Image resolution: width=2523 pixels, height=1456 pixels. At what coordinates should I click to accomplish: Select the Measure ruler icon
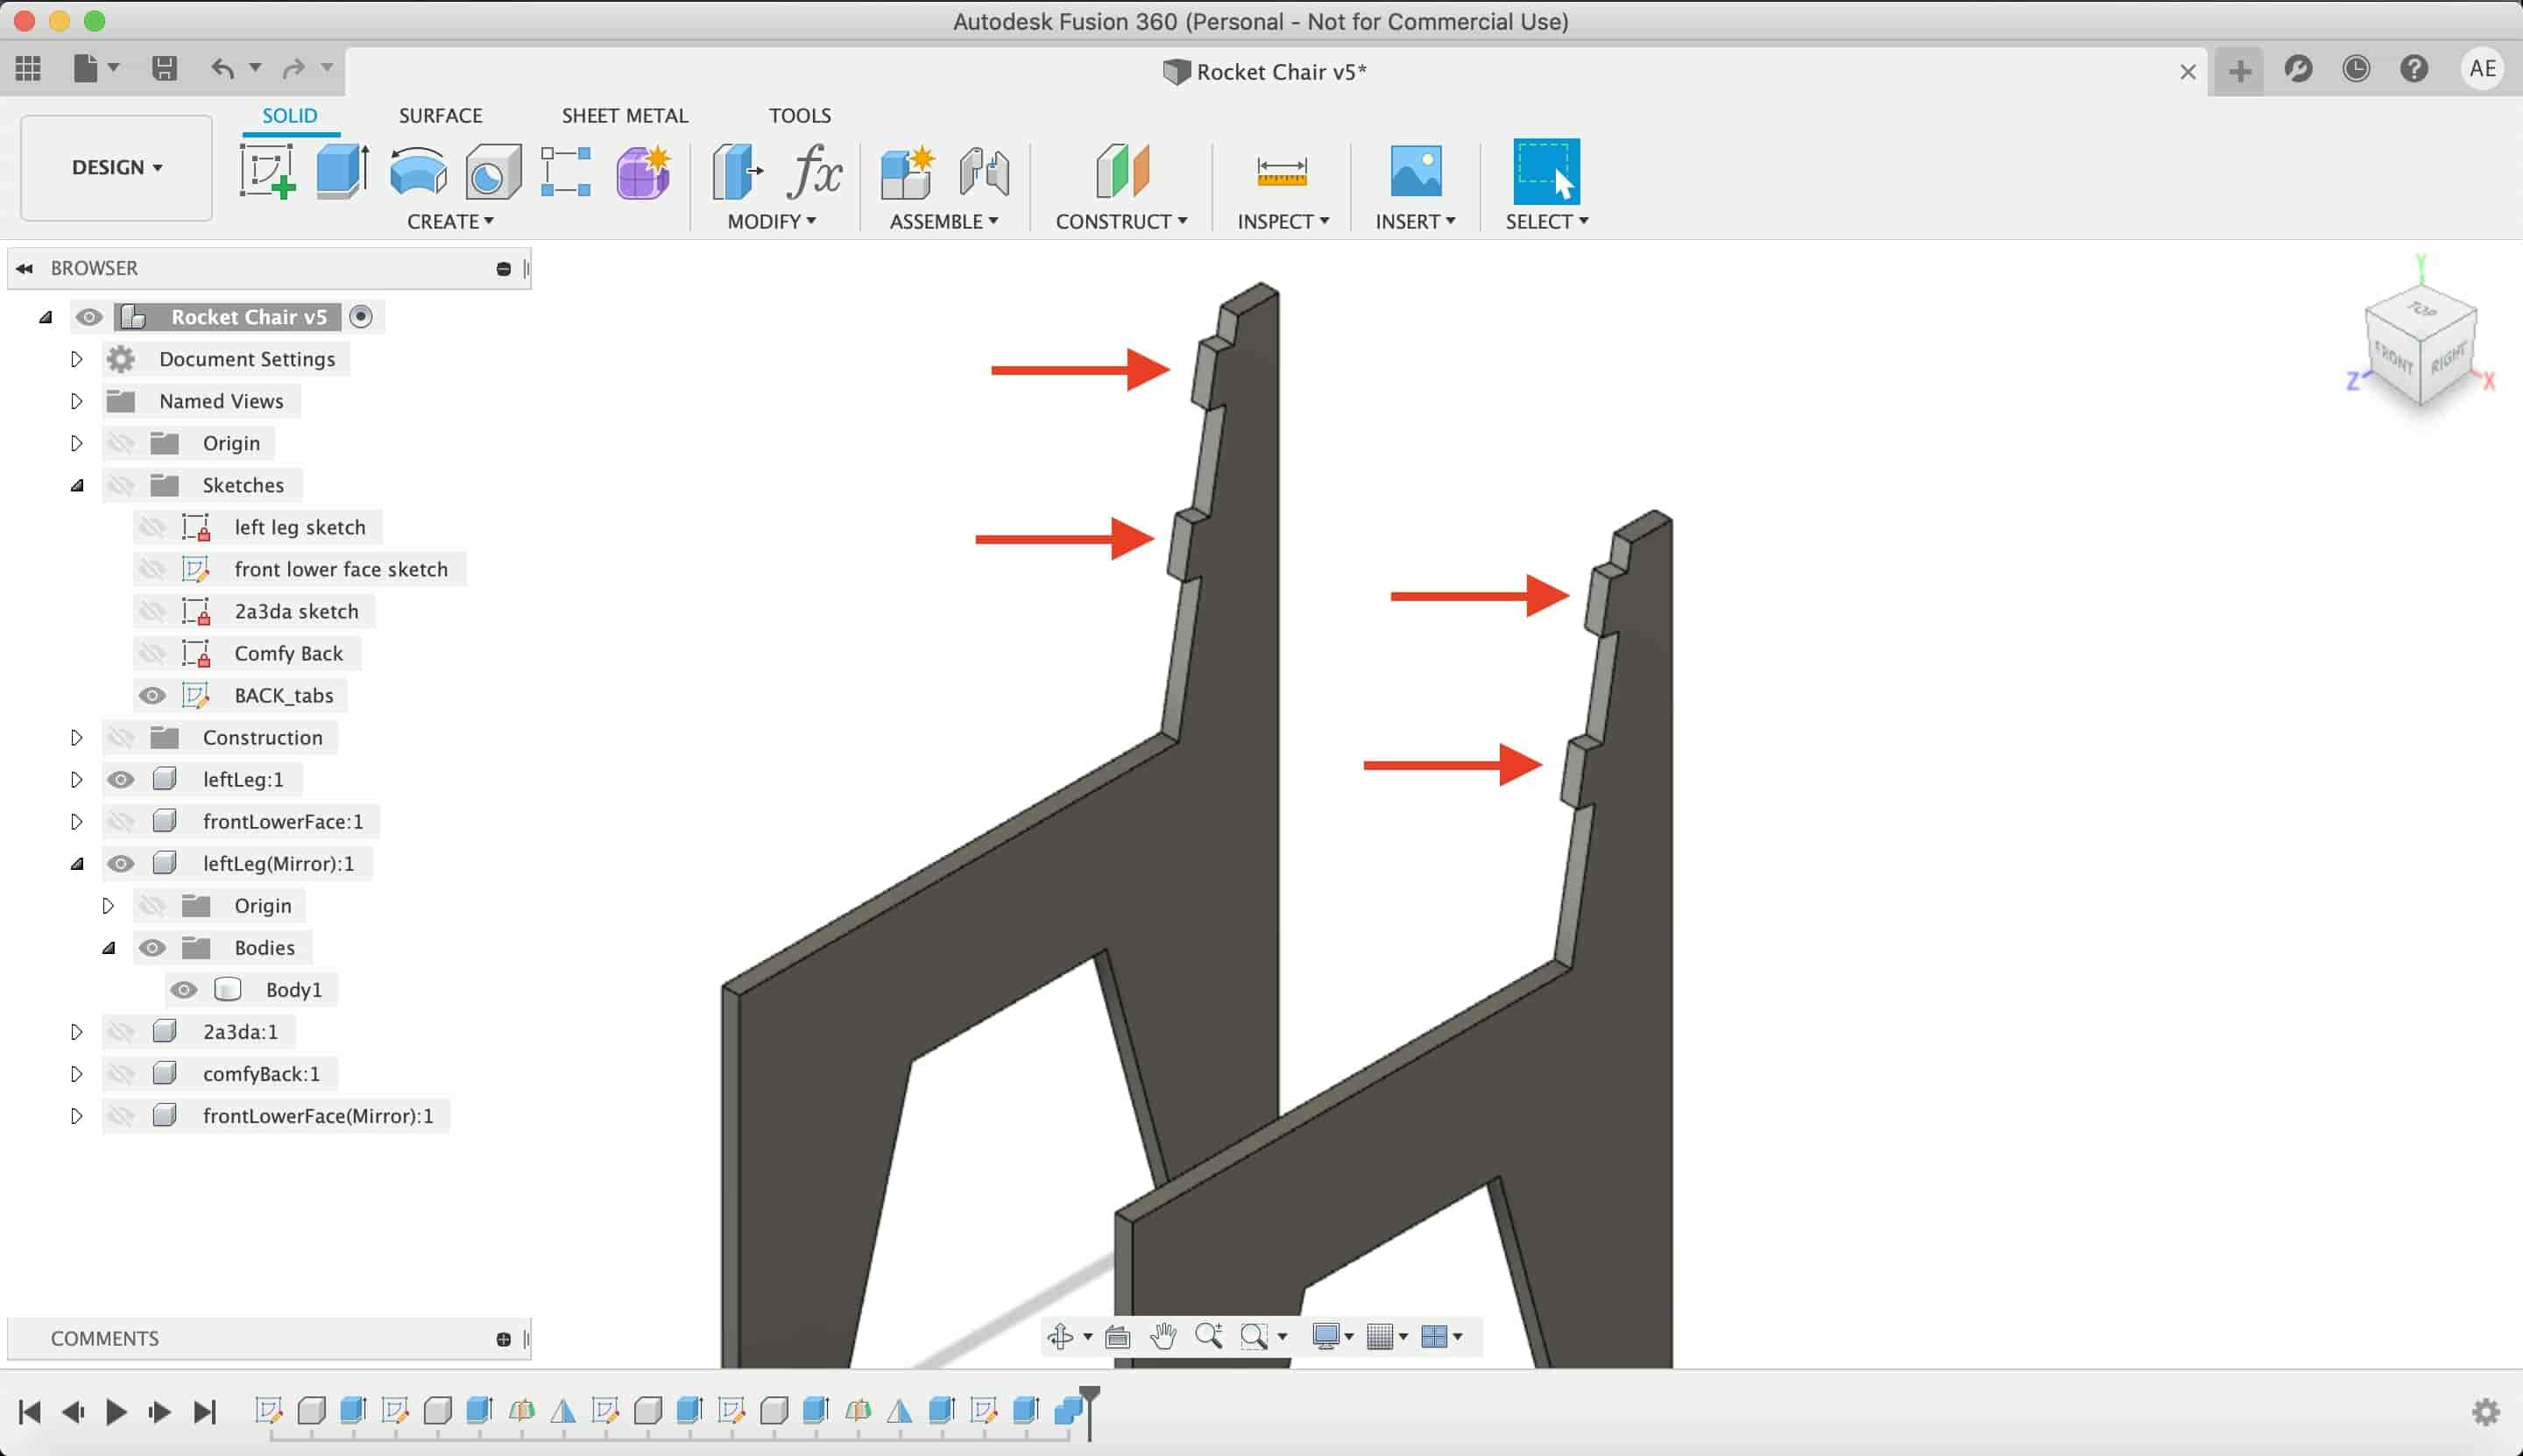pyautogui.click(x=1281, y=172)
